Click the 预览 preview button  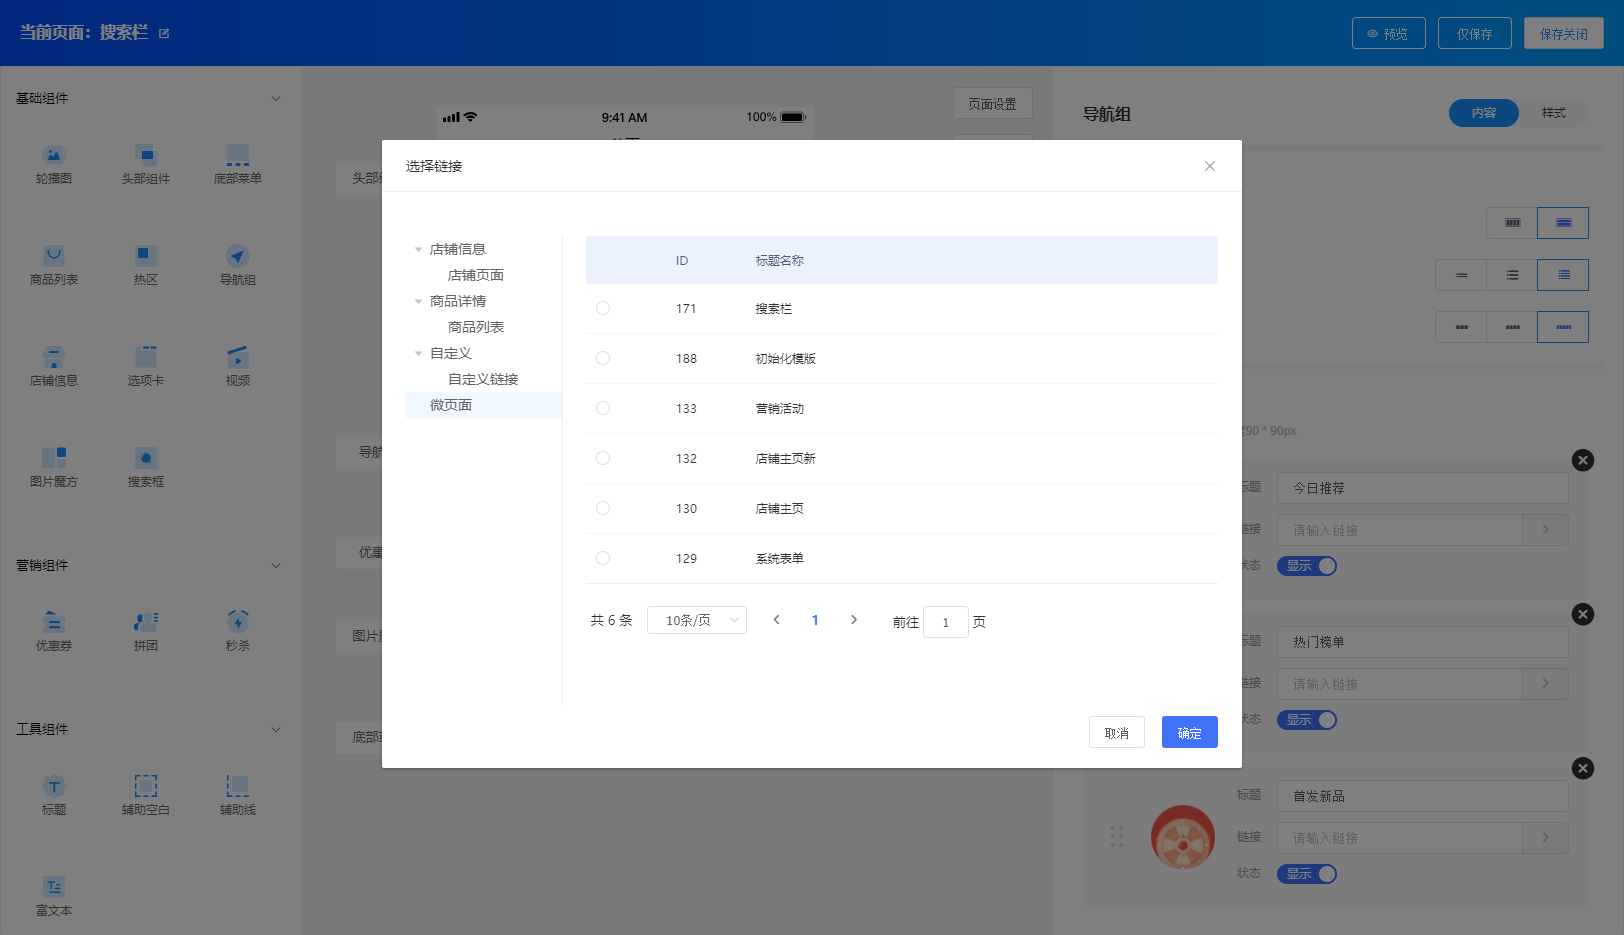pos(1388,32)
